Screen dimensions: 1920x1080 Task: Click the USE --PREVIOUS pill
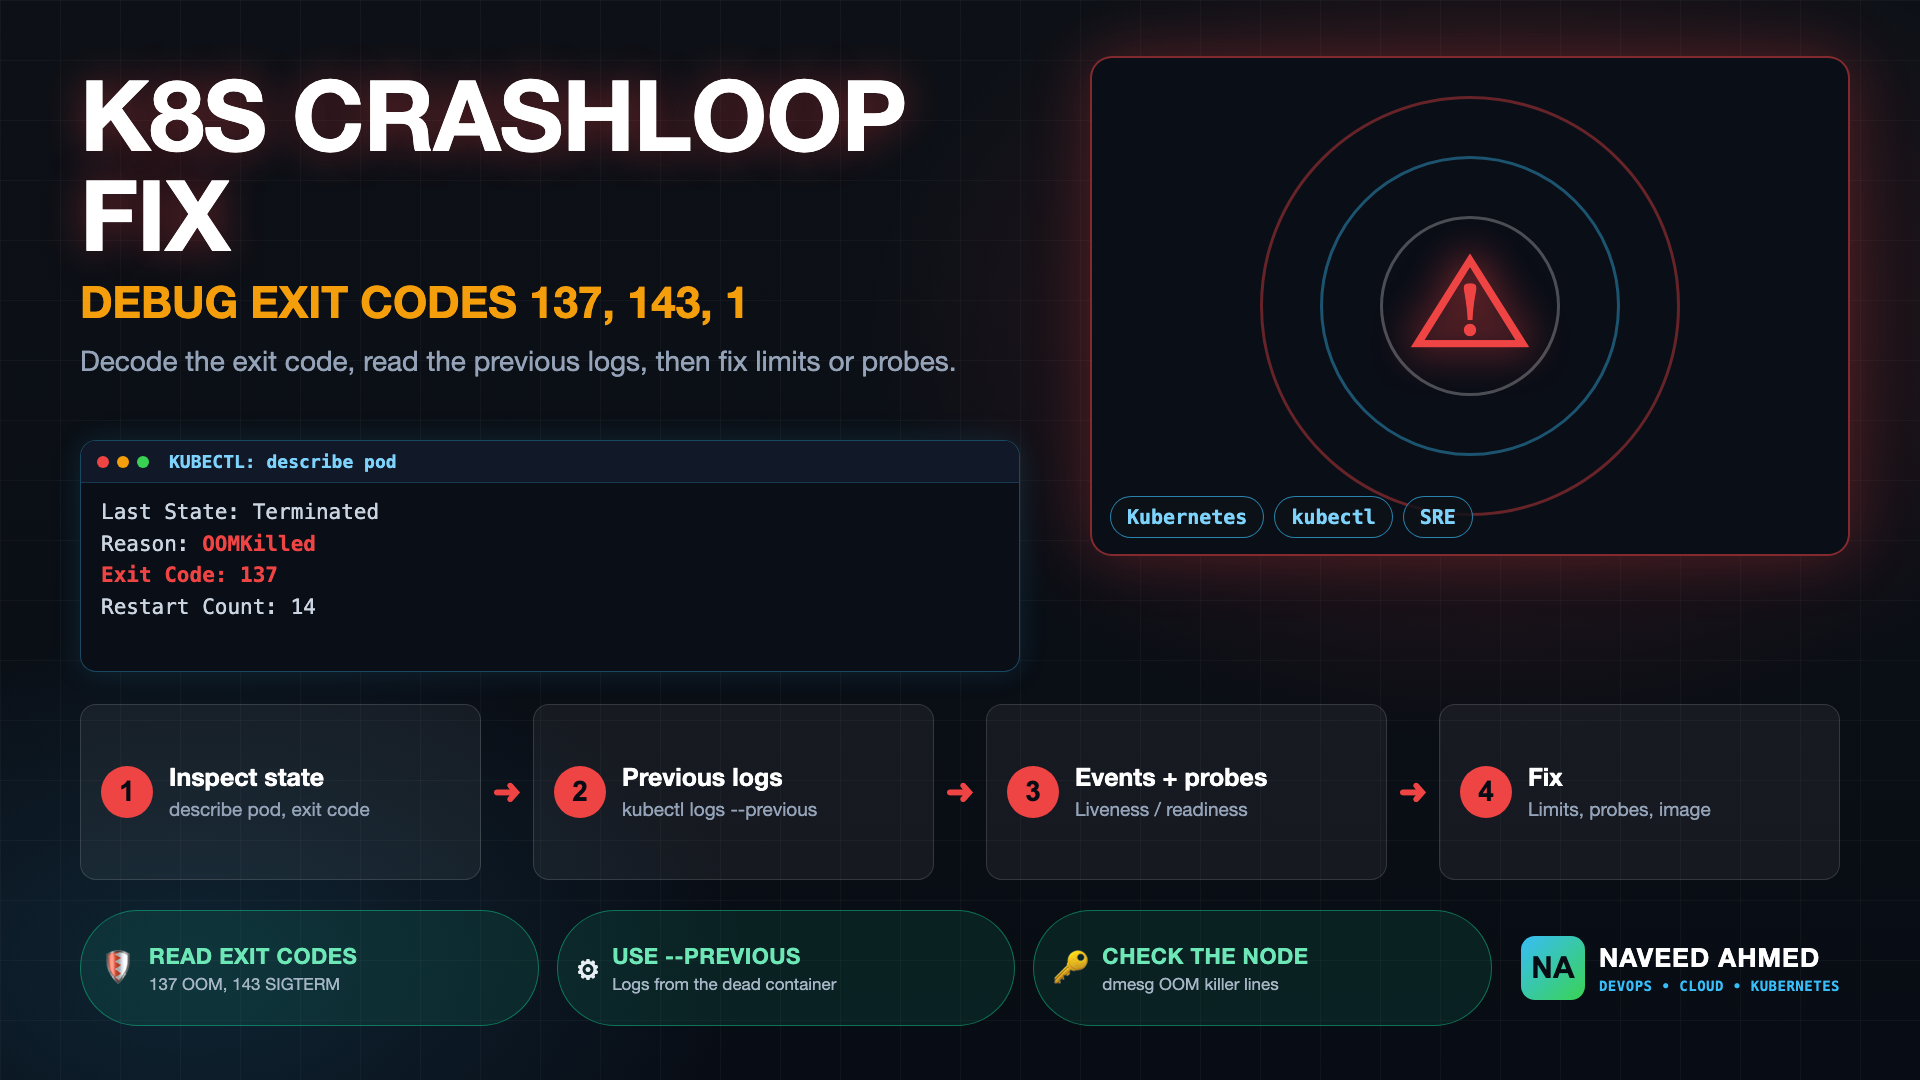click(786, 968)
